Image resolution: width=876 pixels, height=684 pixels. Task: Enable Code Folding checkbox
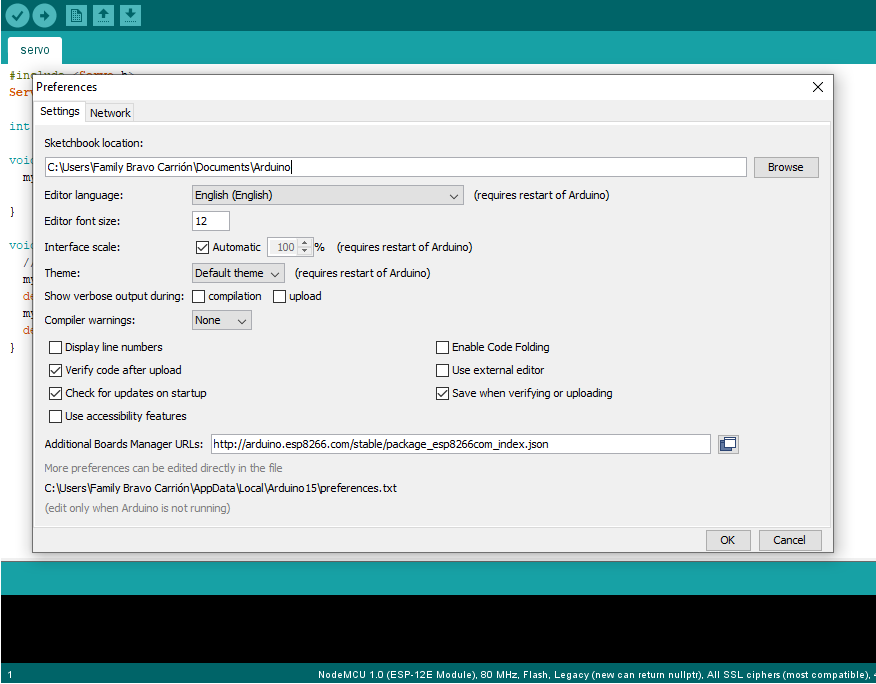[x=442, y=348]
